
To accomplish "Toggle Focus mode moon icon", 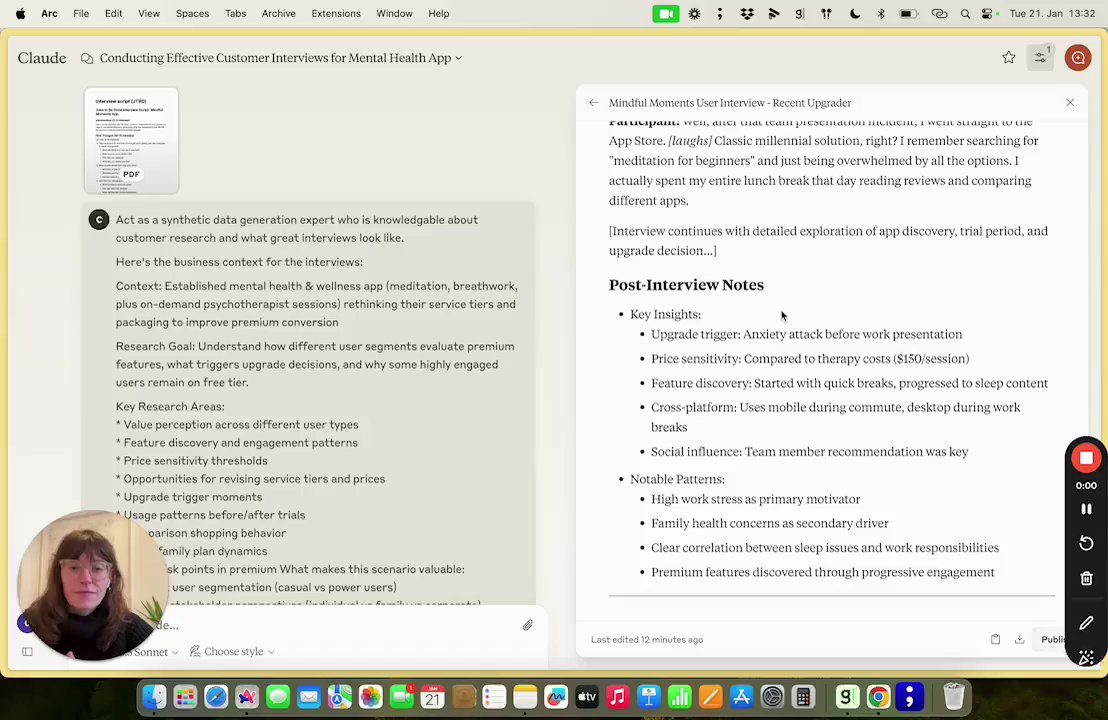I will (x=854, y=13).
